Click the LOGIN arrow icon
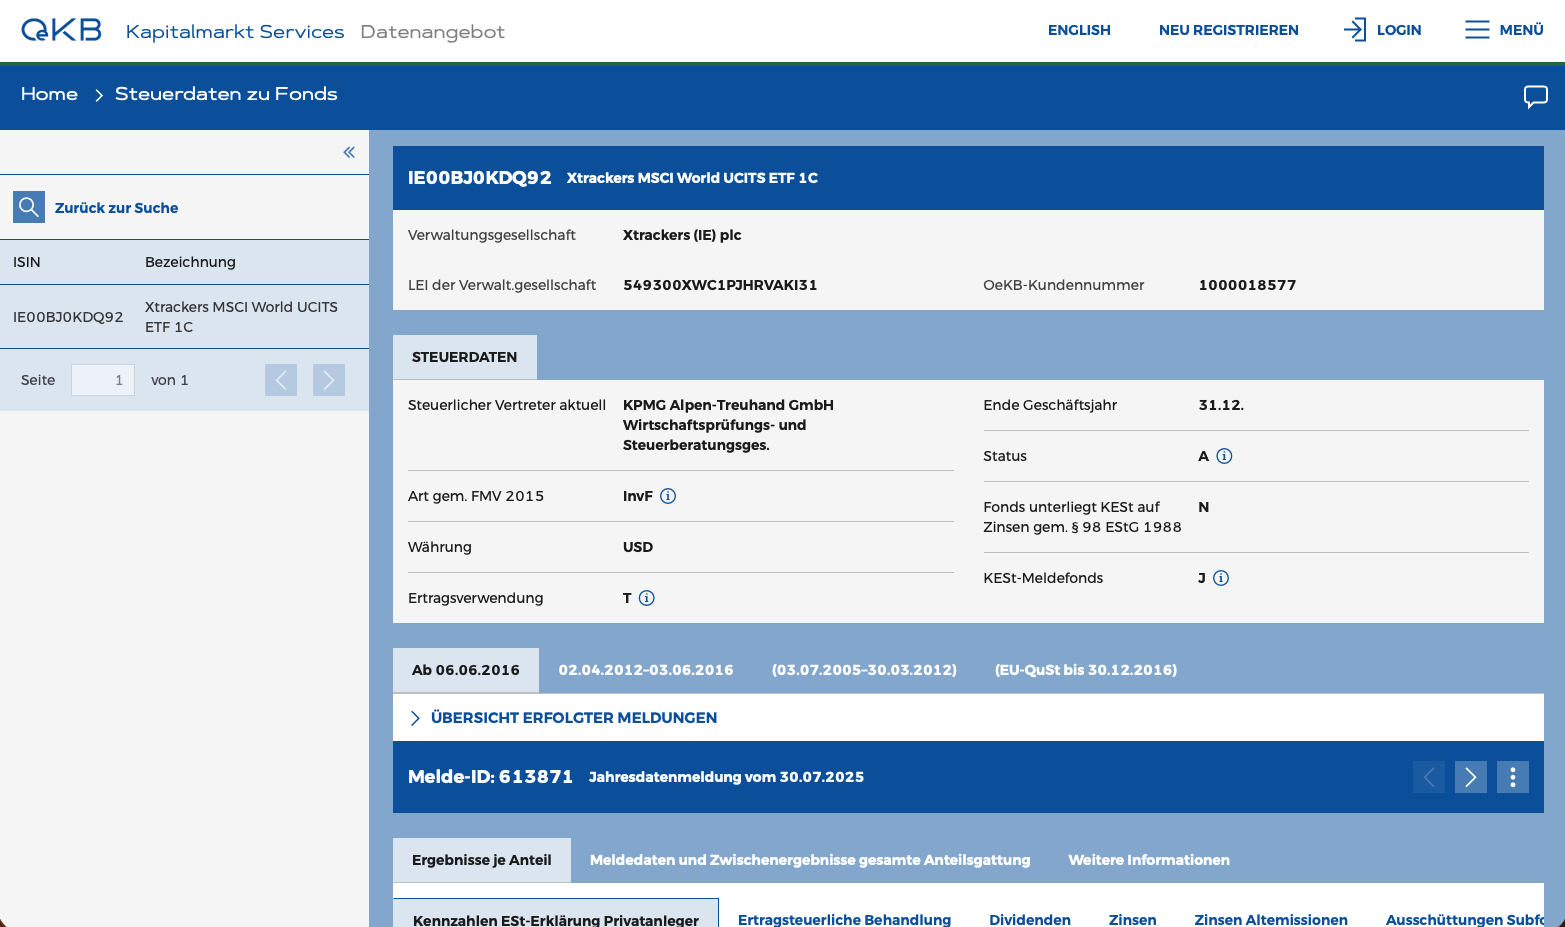This screenshot has height=927, width=1565. click(1355, 30)
